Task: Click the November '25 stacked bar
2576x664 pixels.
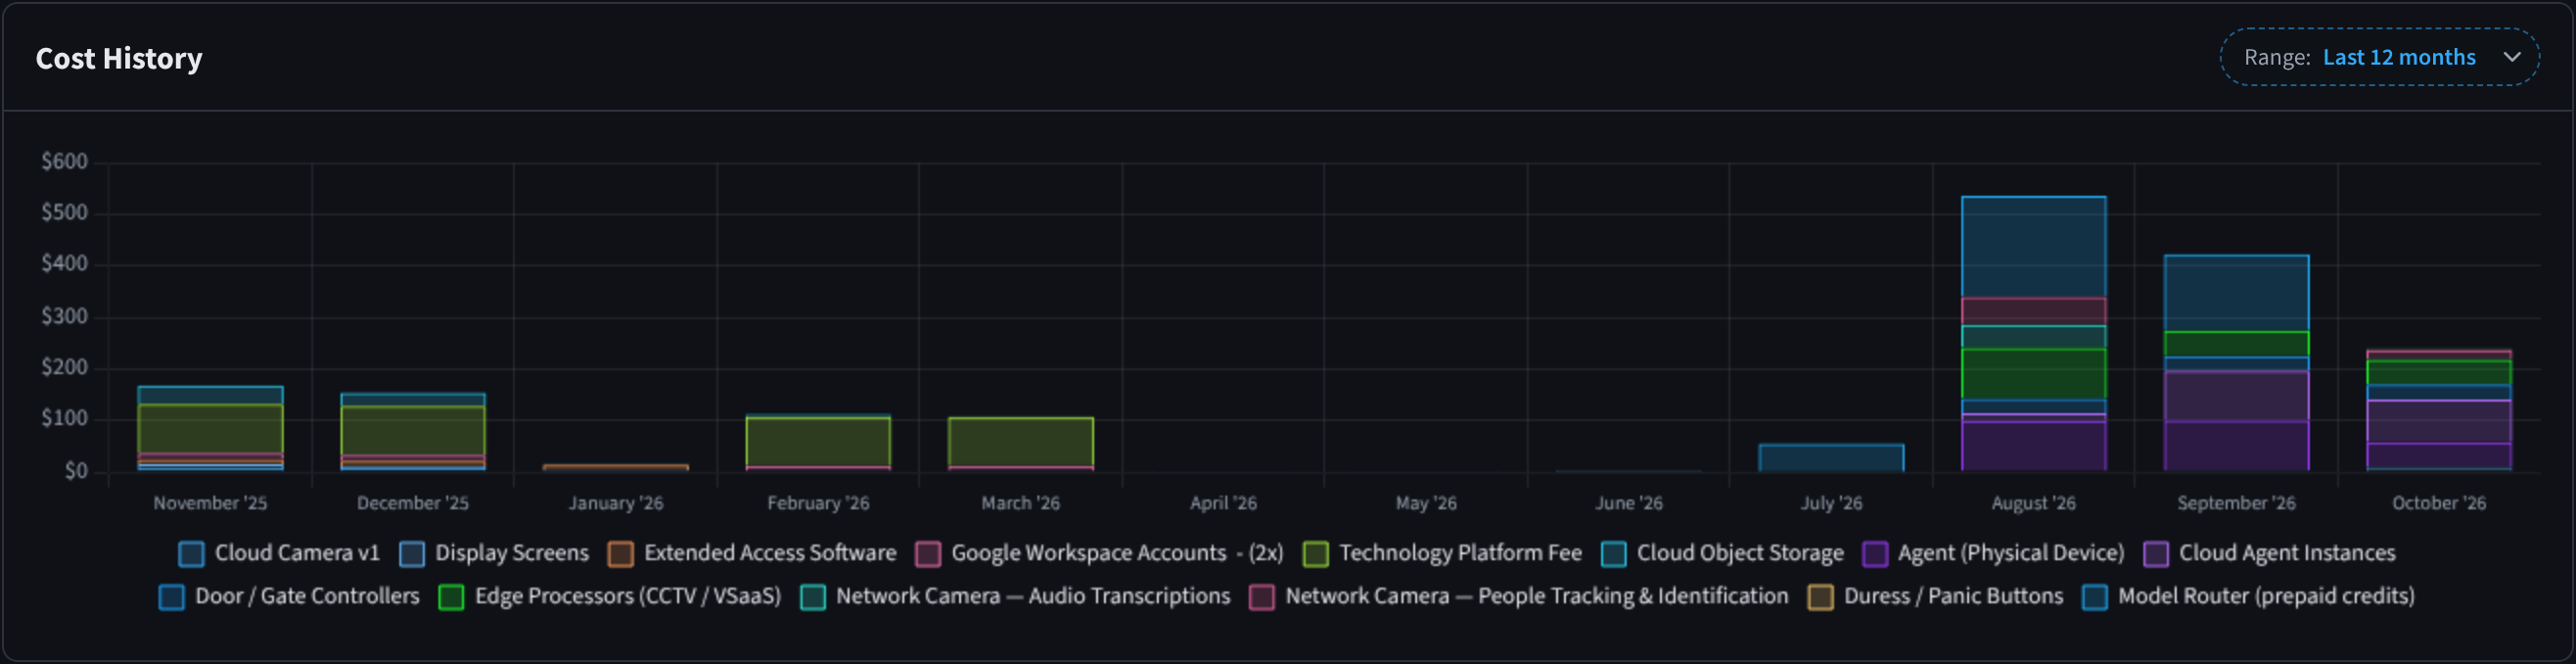Action: click(210, 428)
